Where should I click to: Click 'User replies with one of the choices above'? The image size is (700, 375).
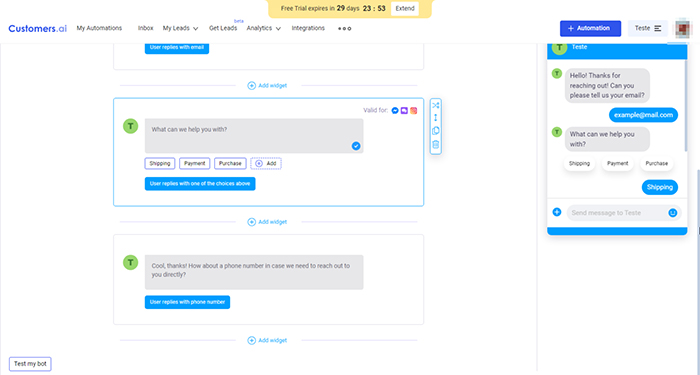pos(200,184)
